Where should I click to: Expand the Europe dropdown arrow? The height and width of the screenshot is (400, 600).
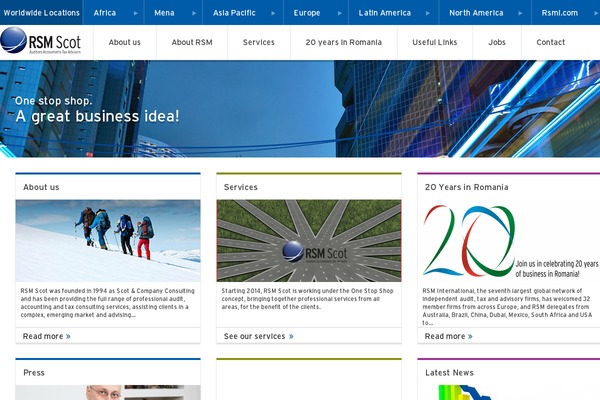point(339,13)
